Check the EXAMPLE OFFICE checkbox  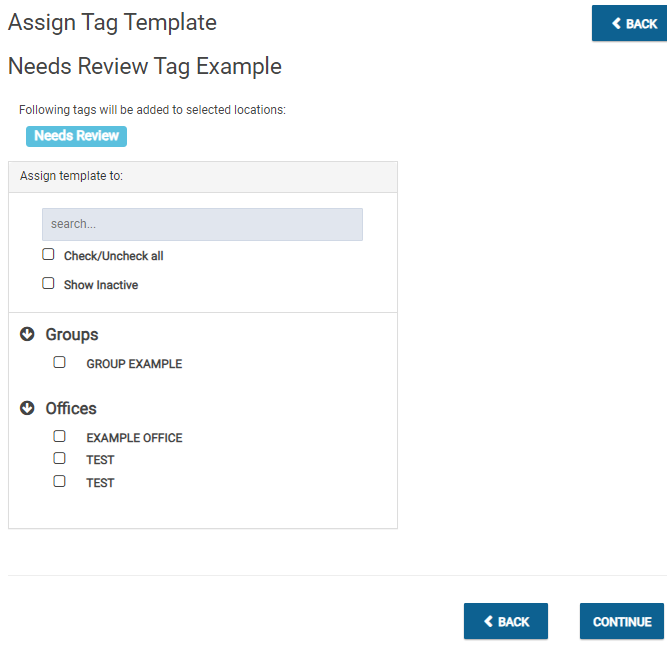59,437
